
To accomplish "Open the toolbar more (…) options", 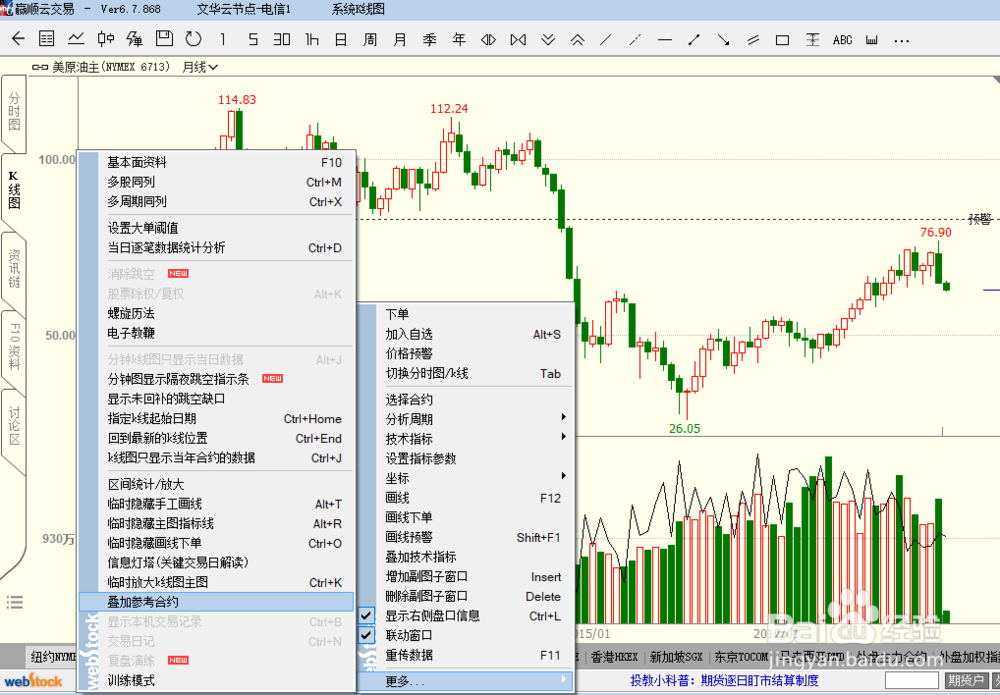I will tap(901, 40).
